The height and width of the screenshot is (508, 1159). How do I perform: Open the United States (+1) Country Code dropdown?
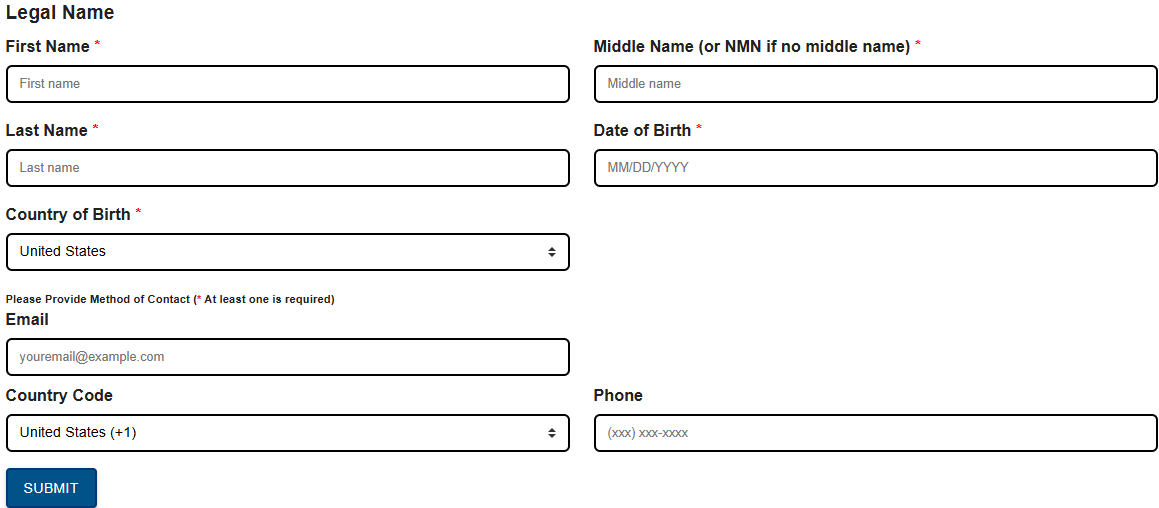(x=288, y=433)
